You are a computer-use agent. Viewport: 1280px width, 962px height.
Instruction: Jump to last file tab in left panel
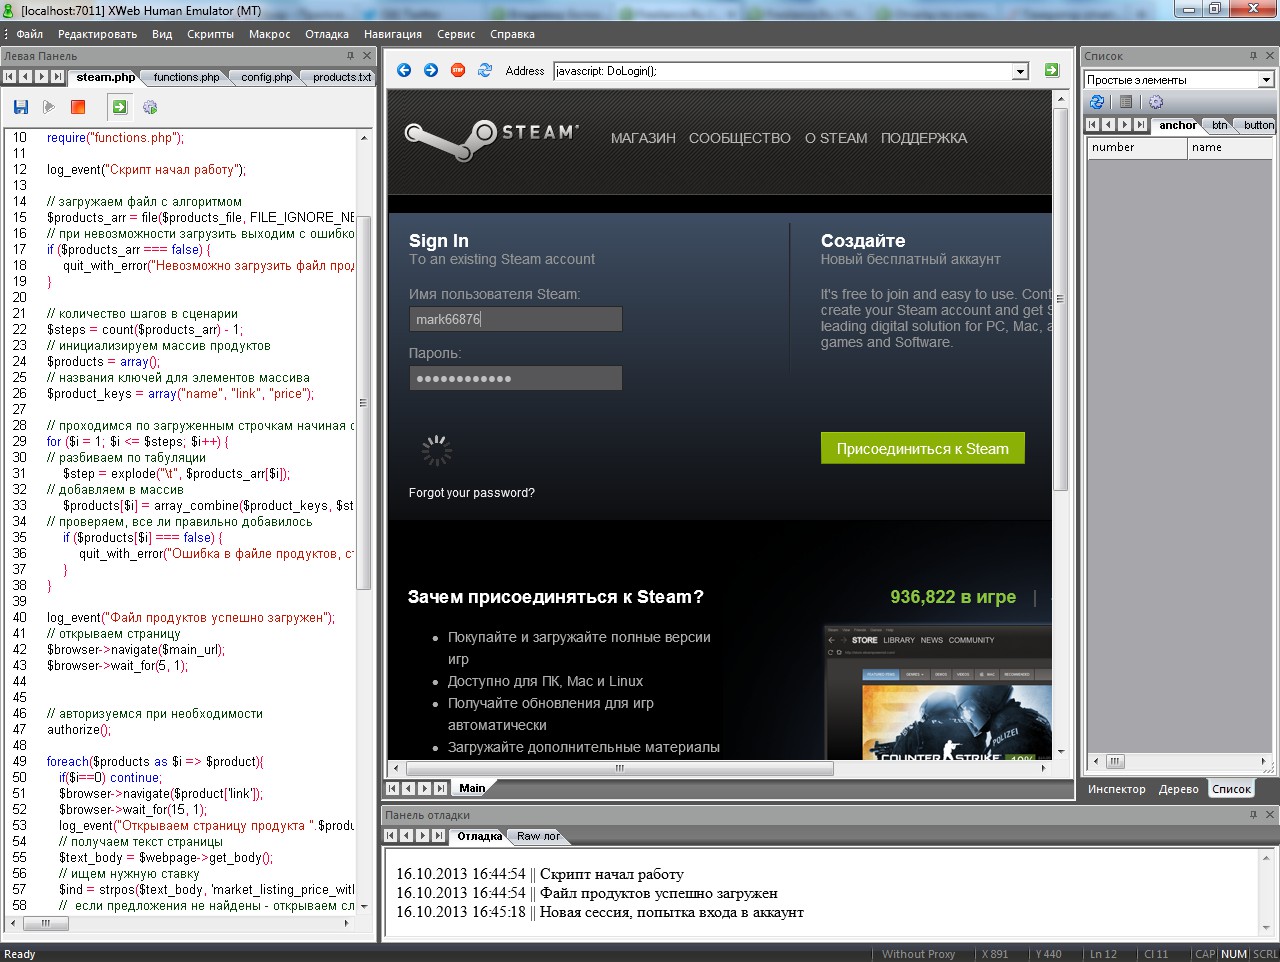coord(58,77)
